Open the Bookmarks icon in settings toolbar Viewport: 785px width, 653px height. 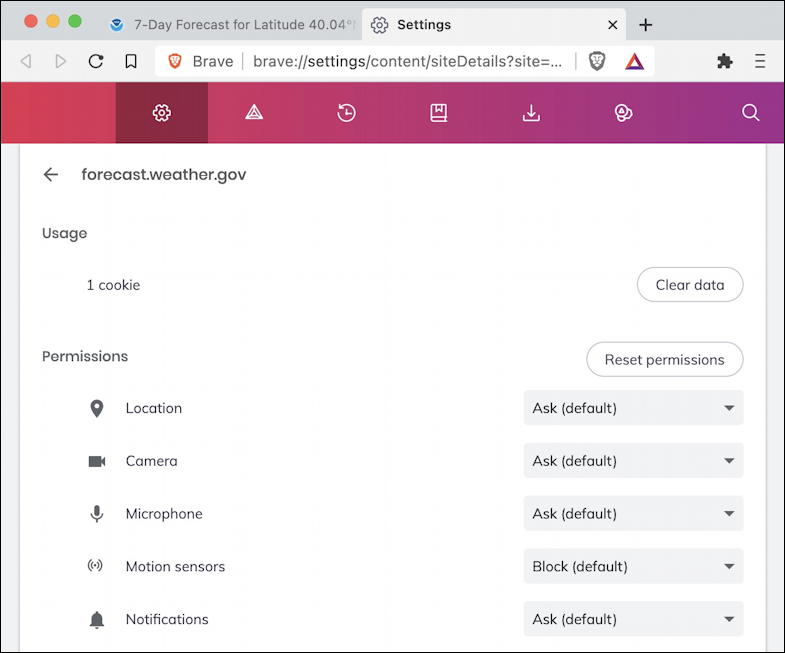pos(438,113)
